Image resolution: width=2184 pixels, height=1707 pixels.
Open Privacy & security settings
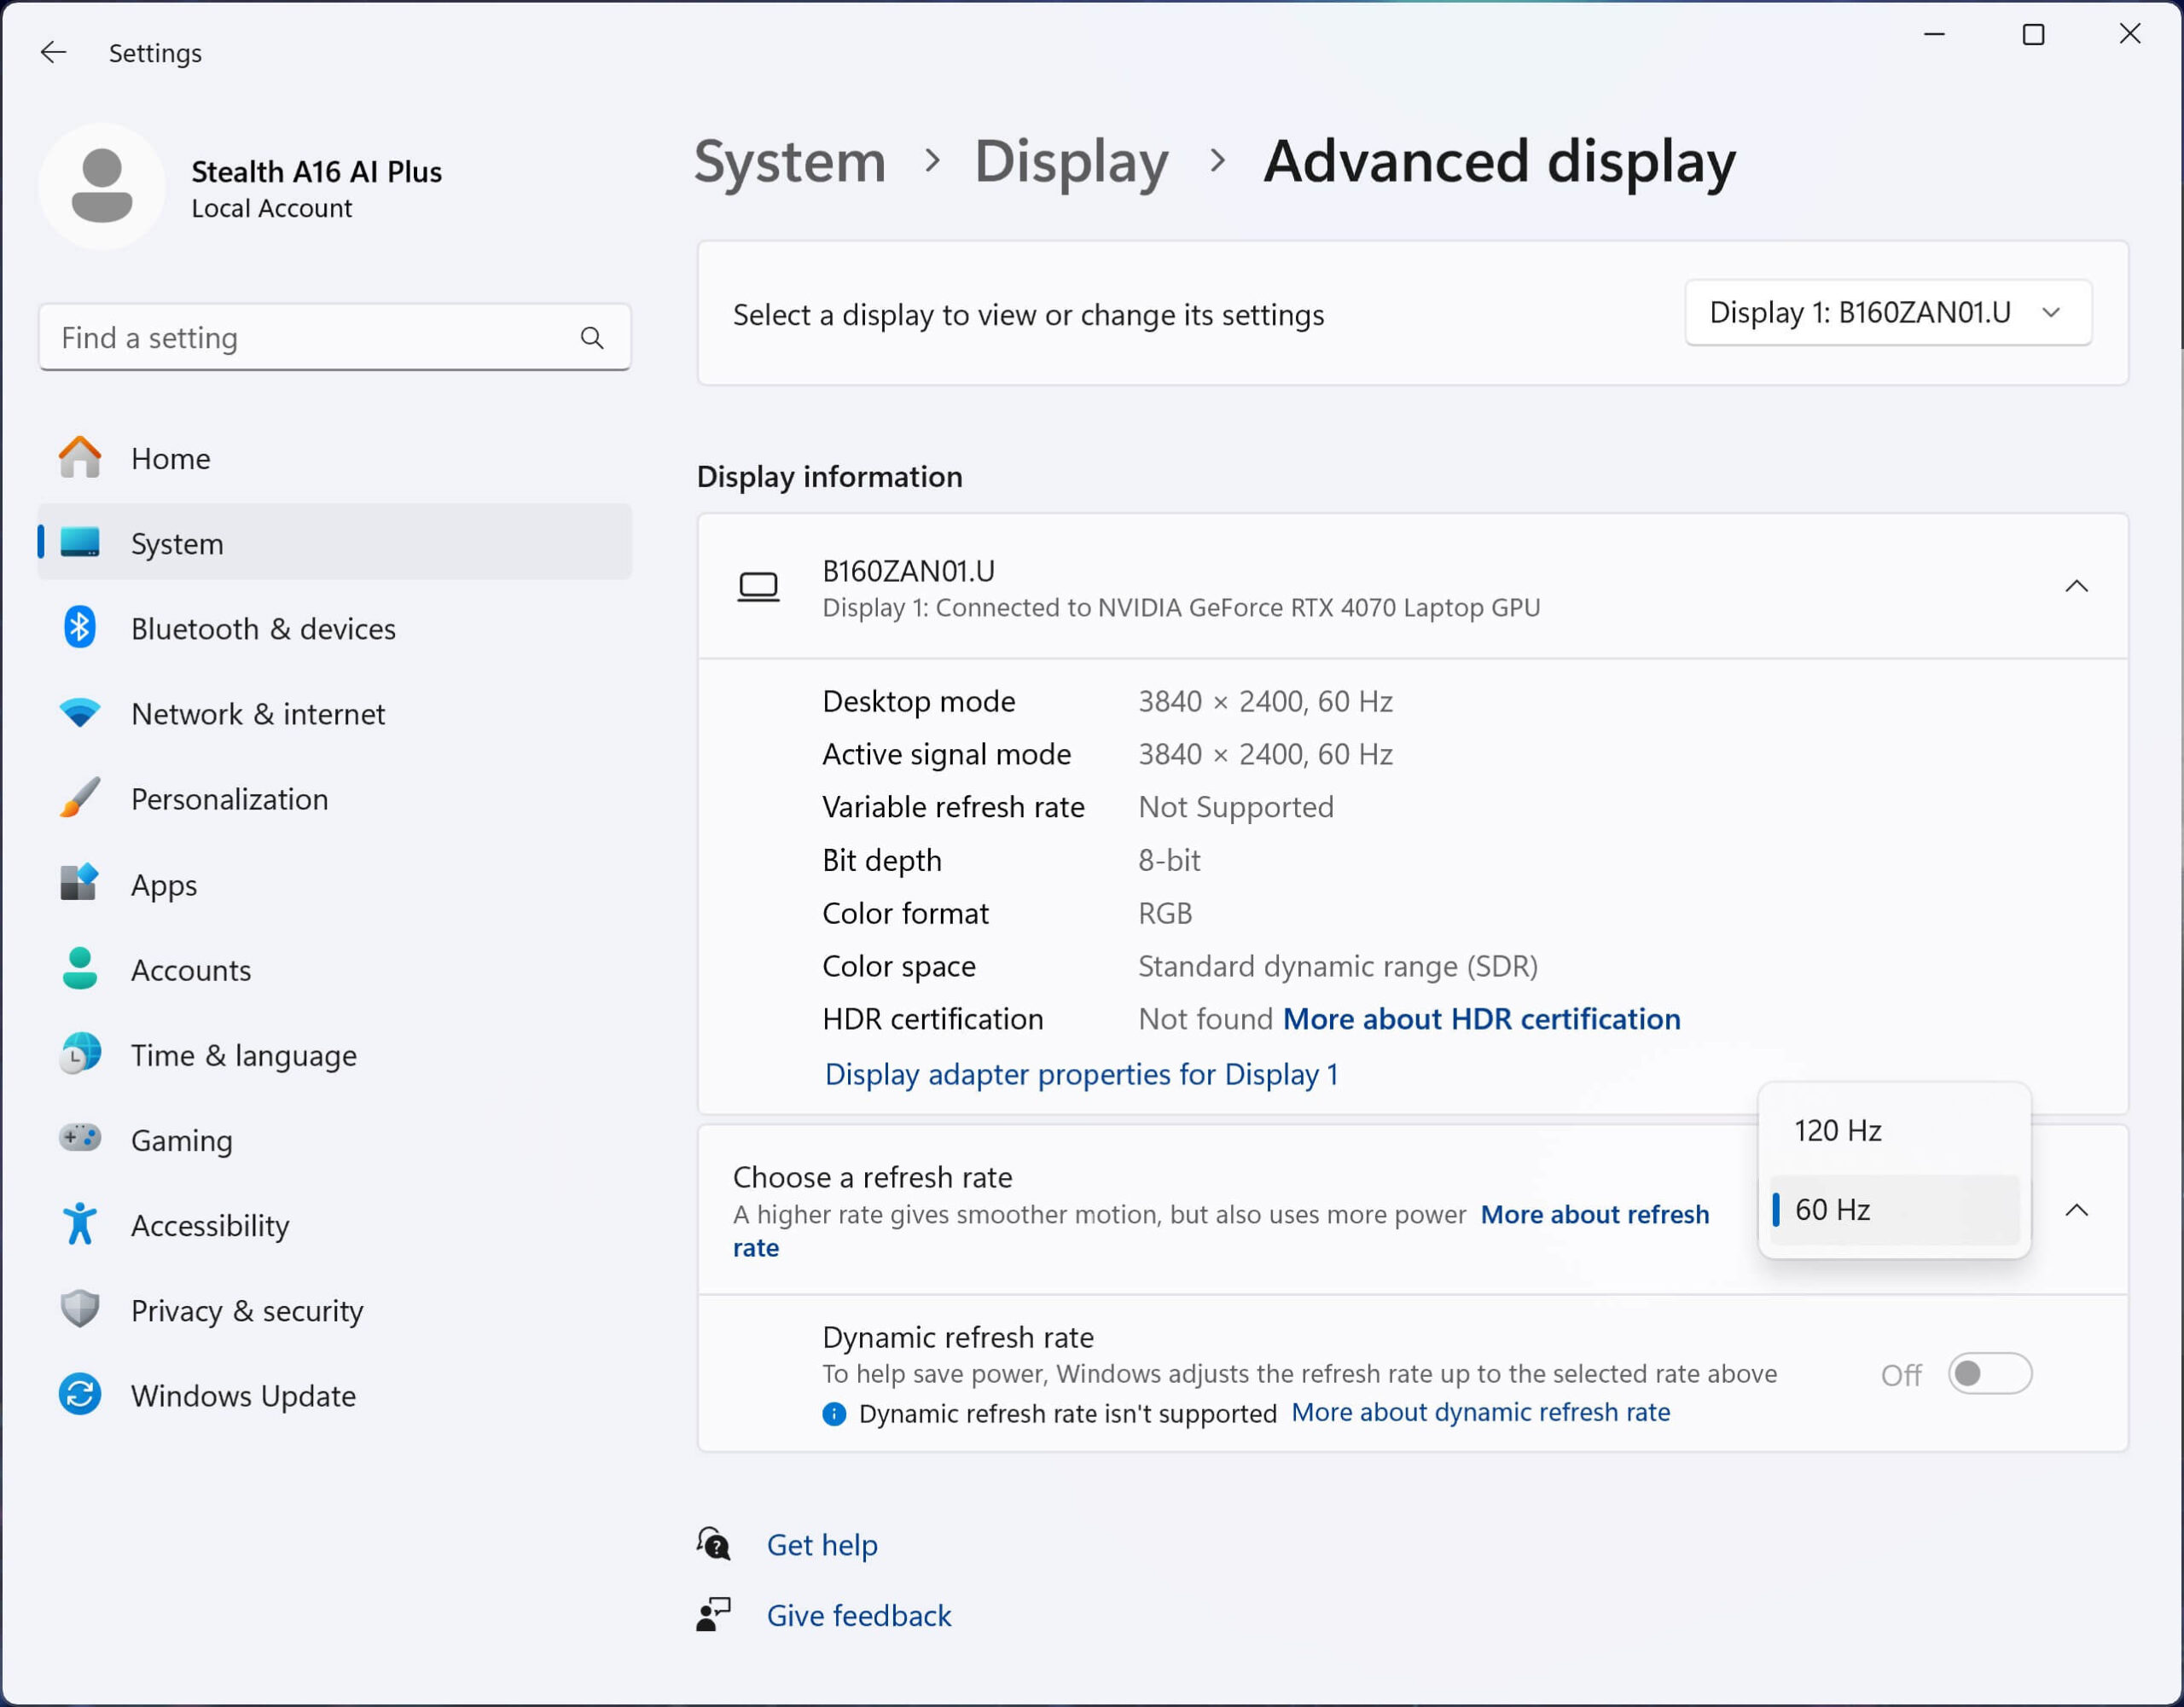[335, 1309]
